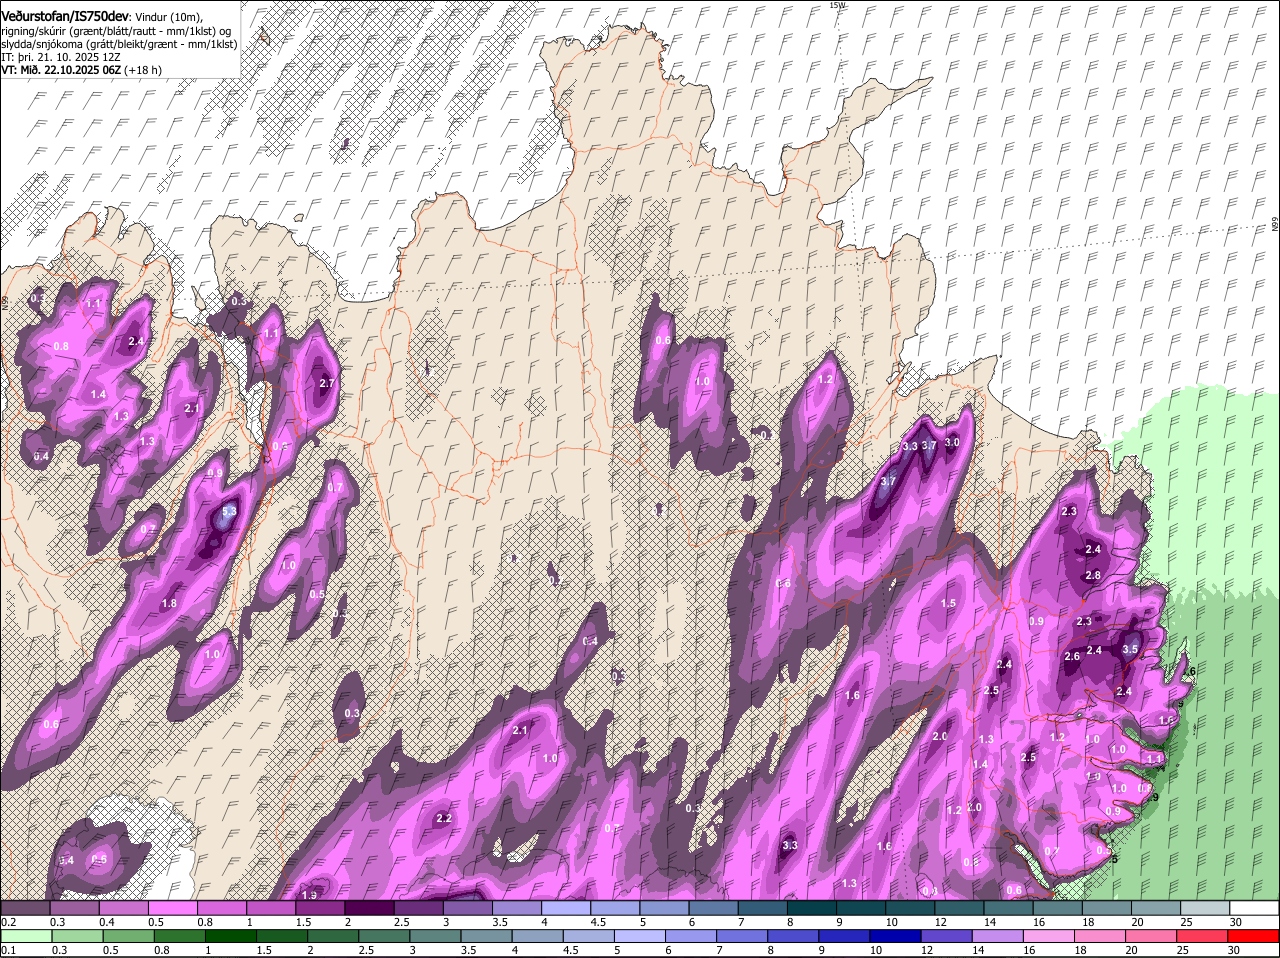Click the upper scale swatch labeled 12
The height and width of the screenshot is (958, 1280).
960,908
